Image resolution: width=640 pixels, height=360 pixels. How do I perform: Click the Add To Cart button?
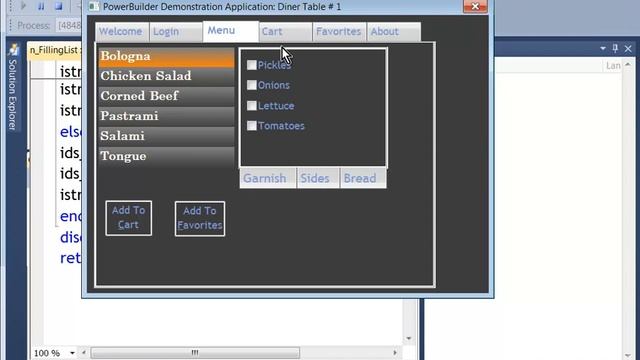(129, 218)
